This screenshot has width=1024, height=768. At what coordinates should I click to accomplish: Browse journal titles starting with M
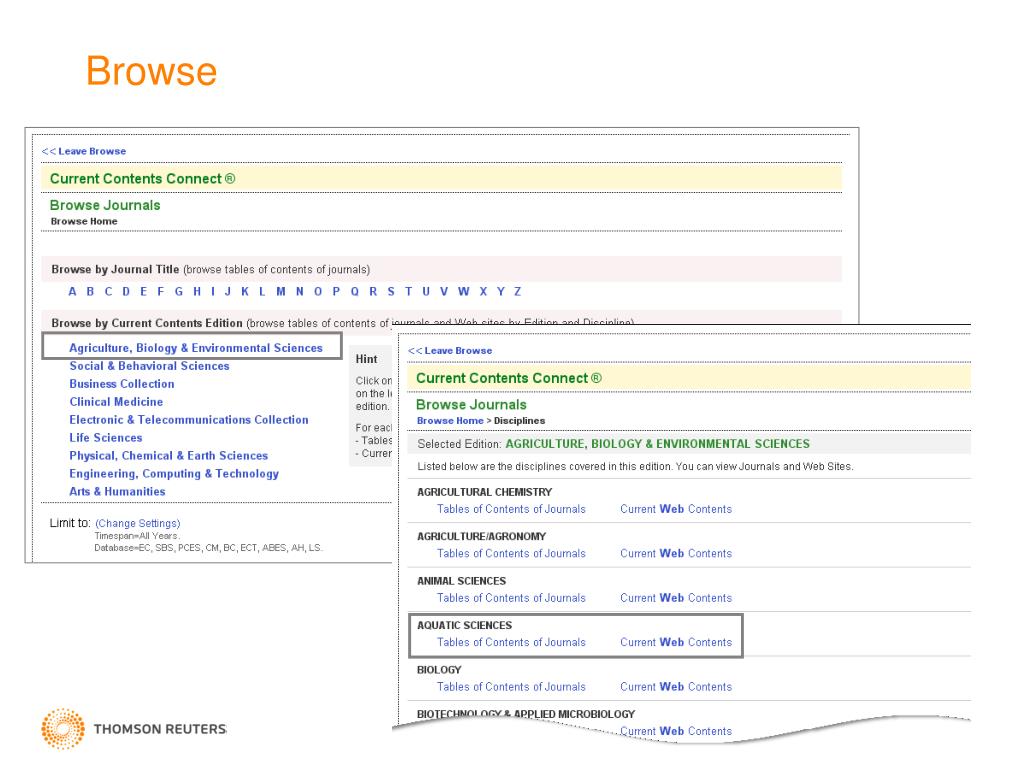281,291
